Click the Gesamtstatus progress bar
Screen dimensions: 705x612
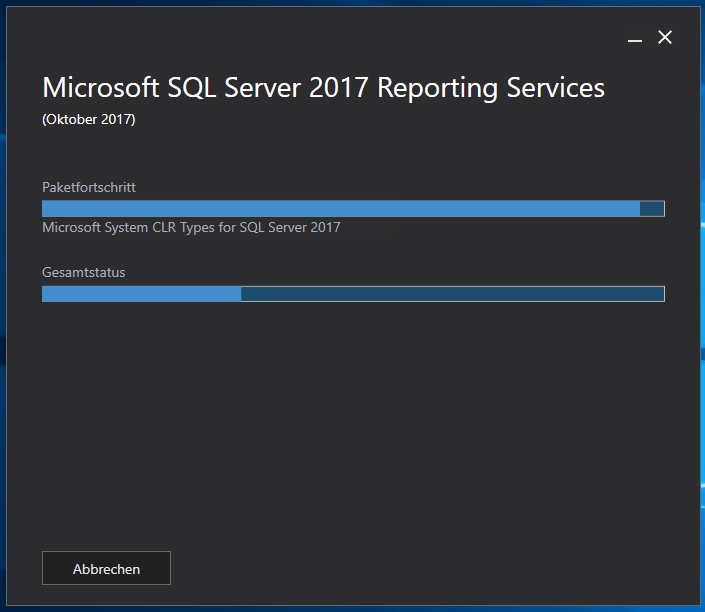pos(353,294)
